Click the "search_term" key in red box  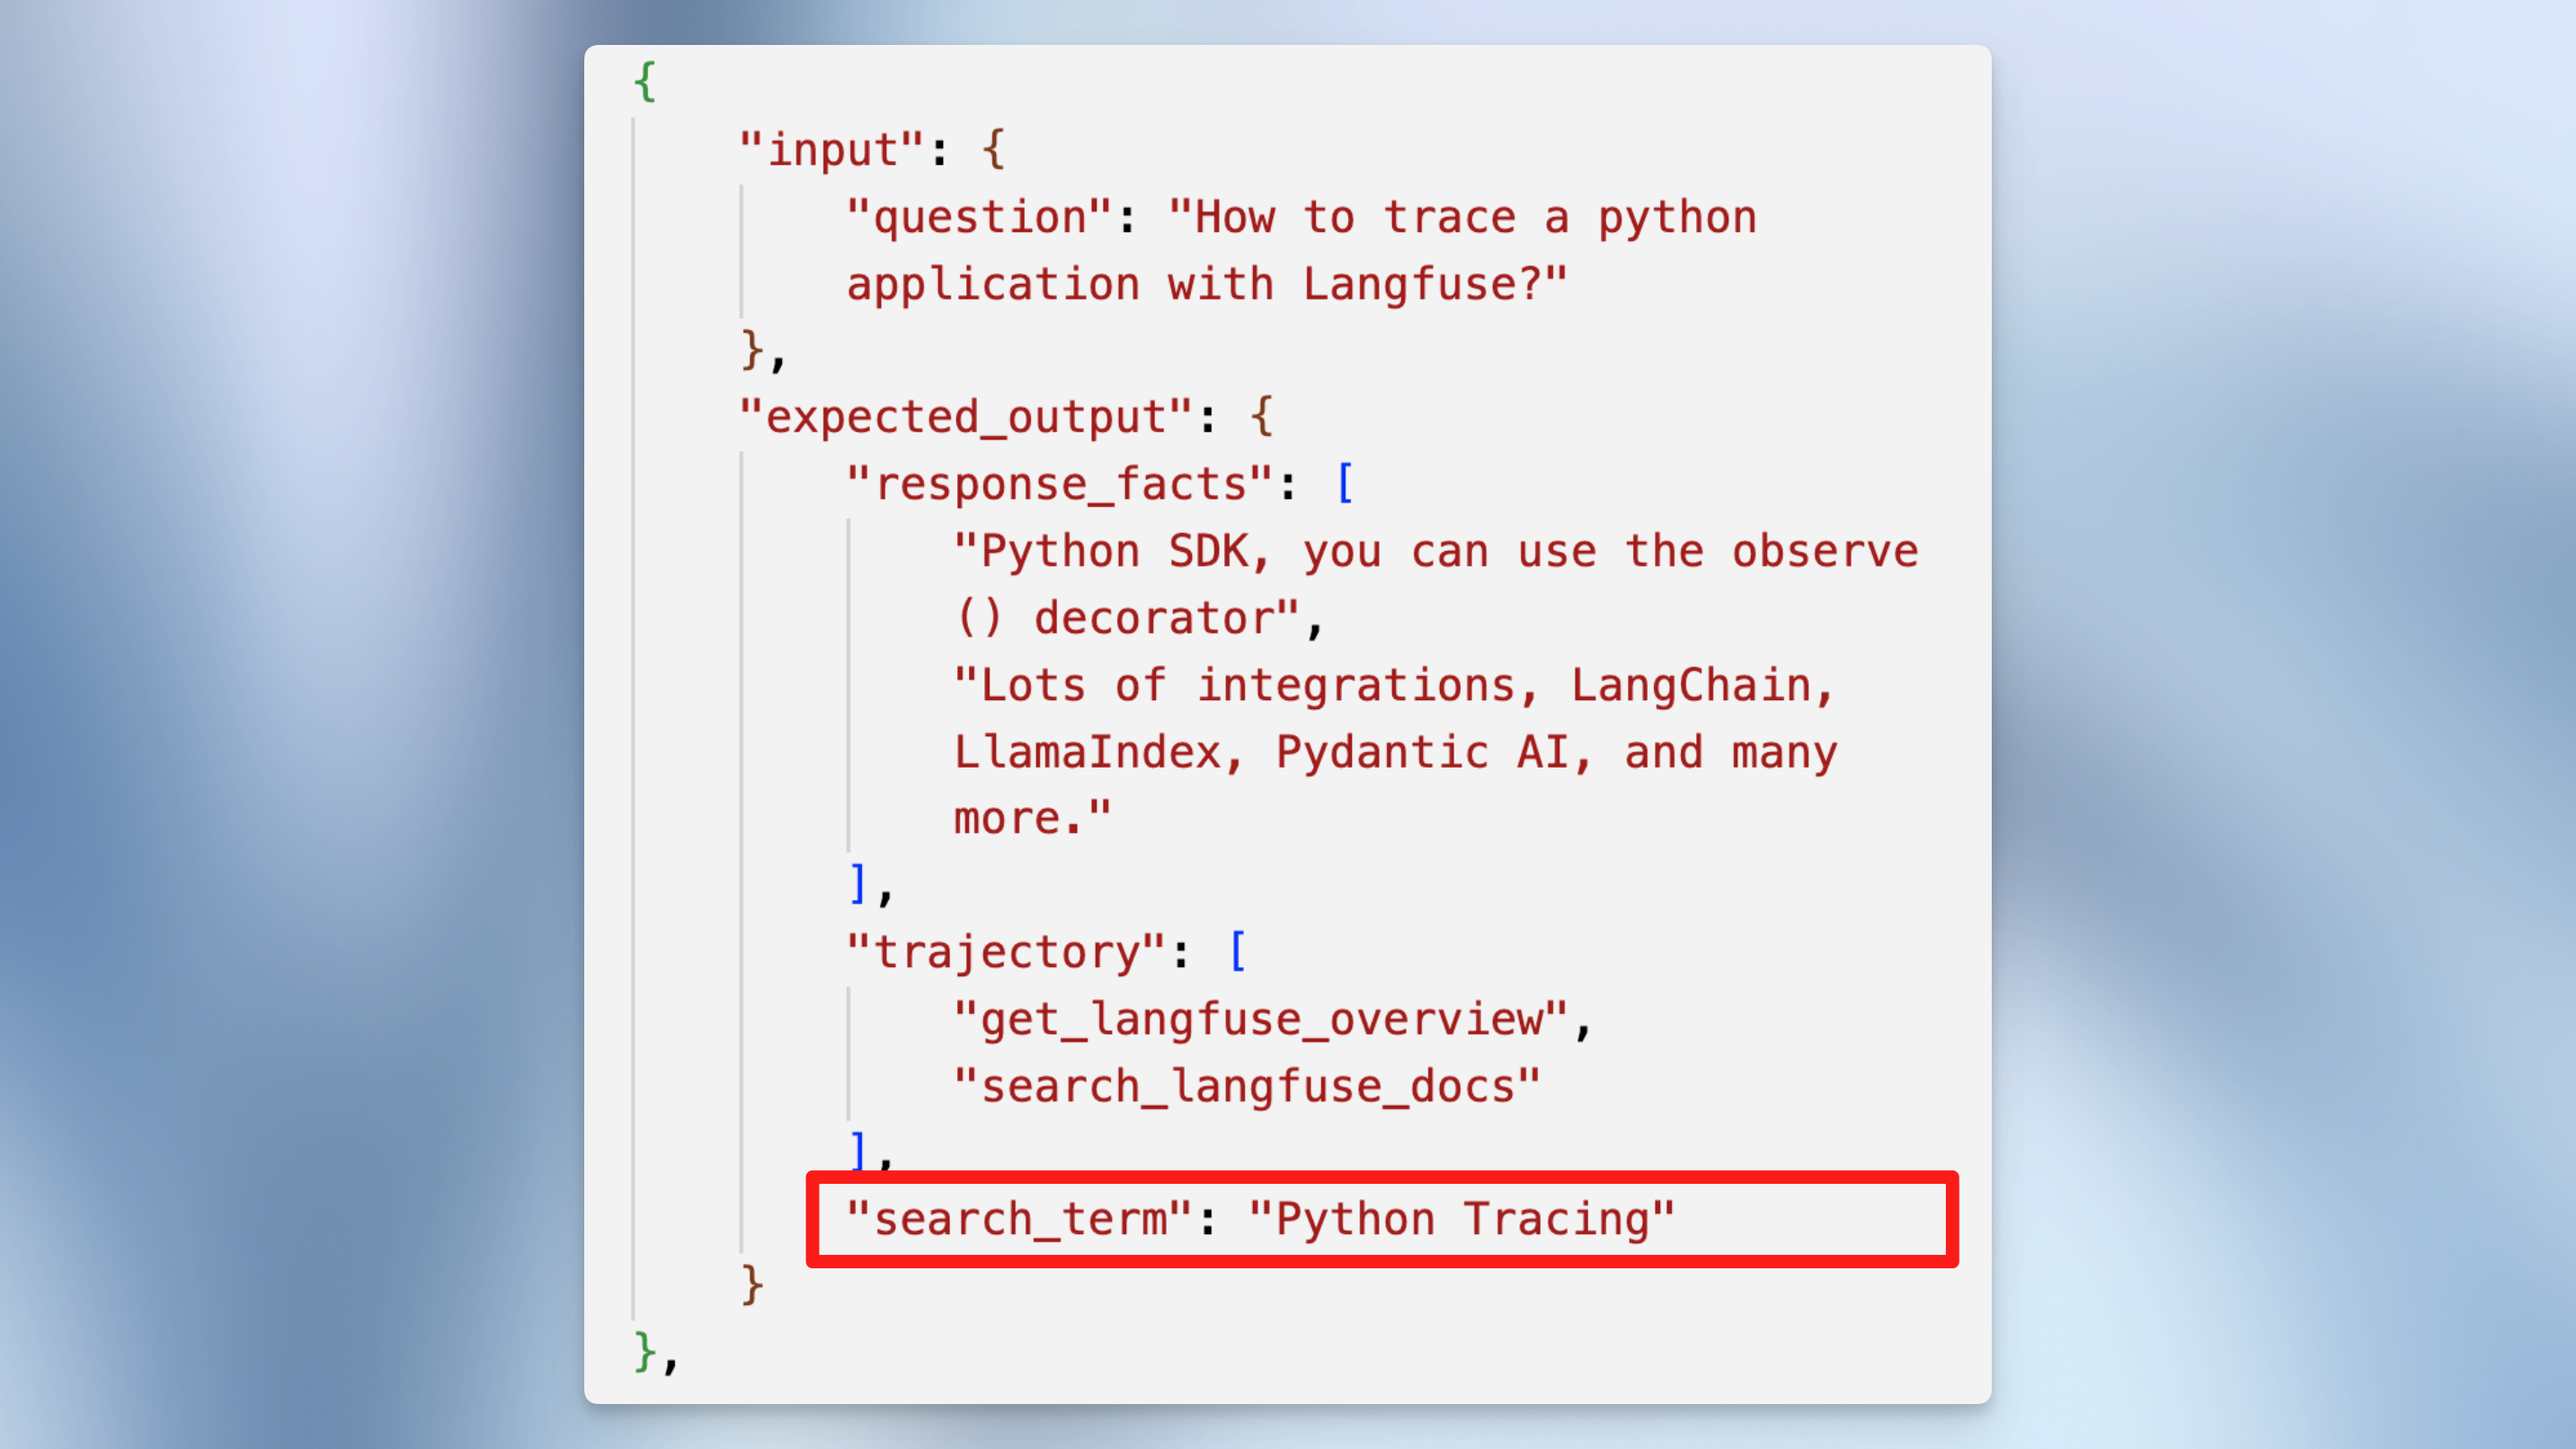[1018, 1219]
